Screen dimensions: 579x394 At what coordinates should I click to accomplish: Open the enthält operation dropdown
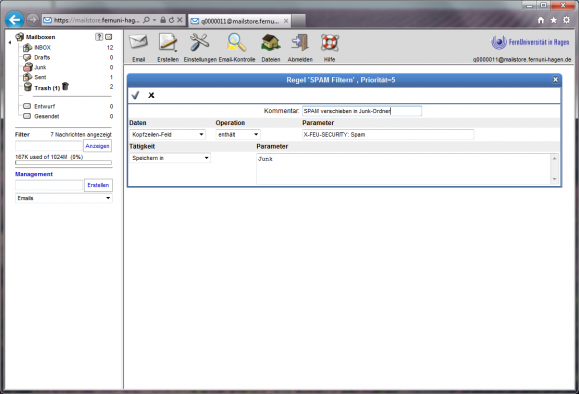tap(238, 134)
